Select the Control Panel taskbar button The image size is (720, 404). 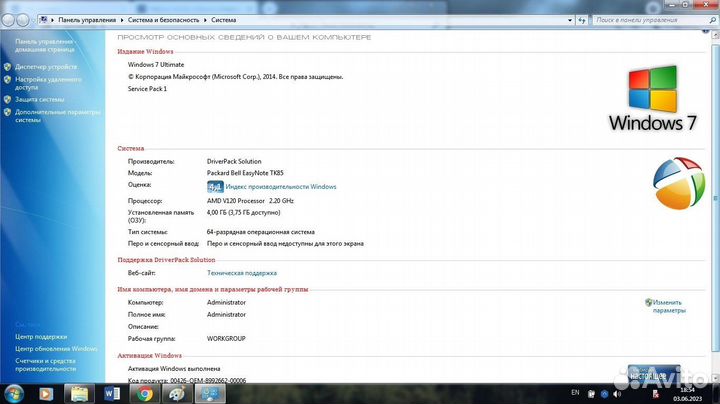[x=210, y=394]
